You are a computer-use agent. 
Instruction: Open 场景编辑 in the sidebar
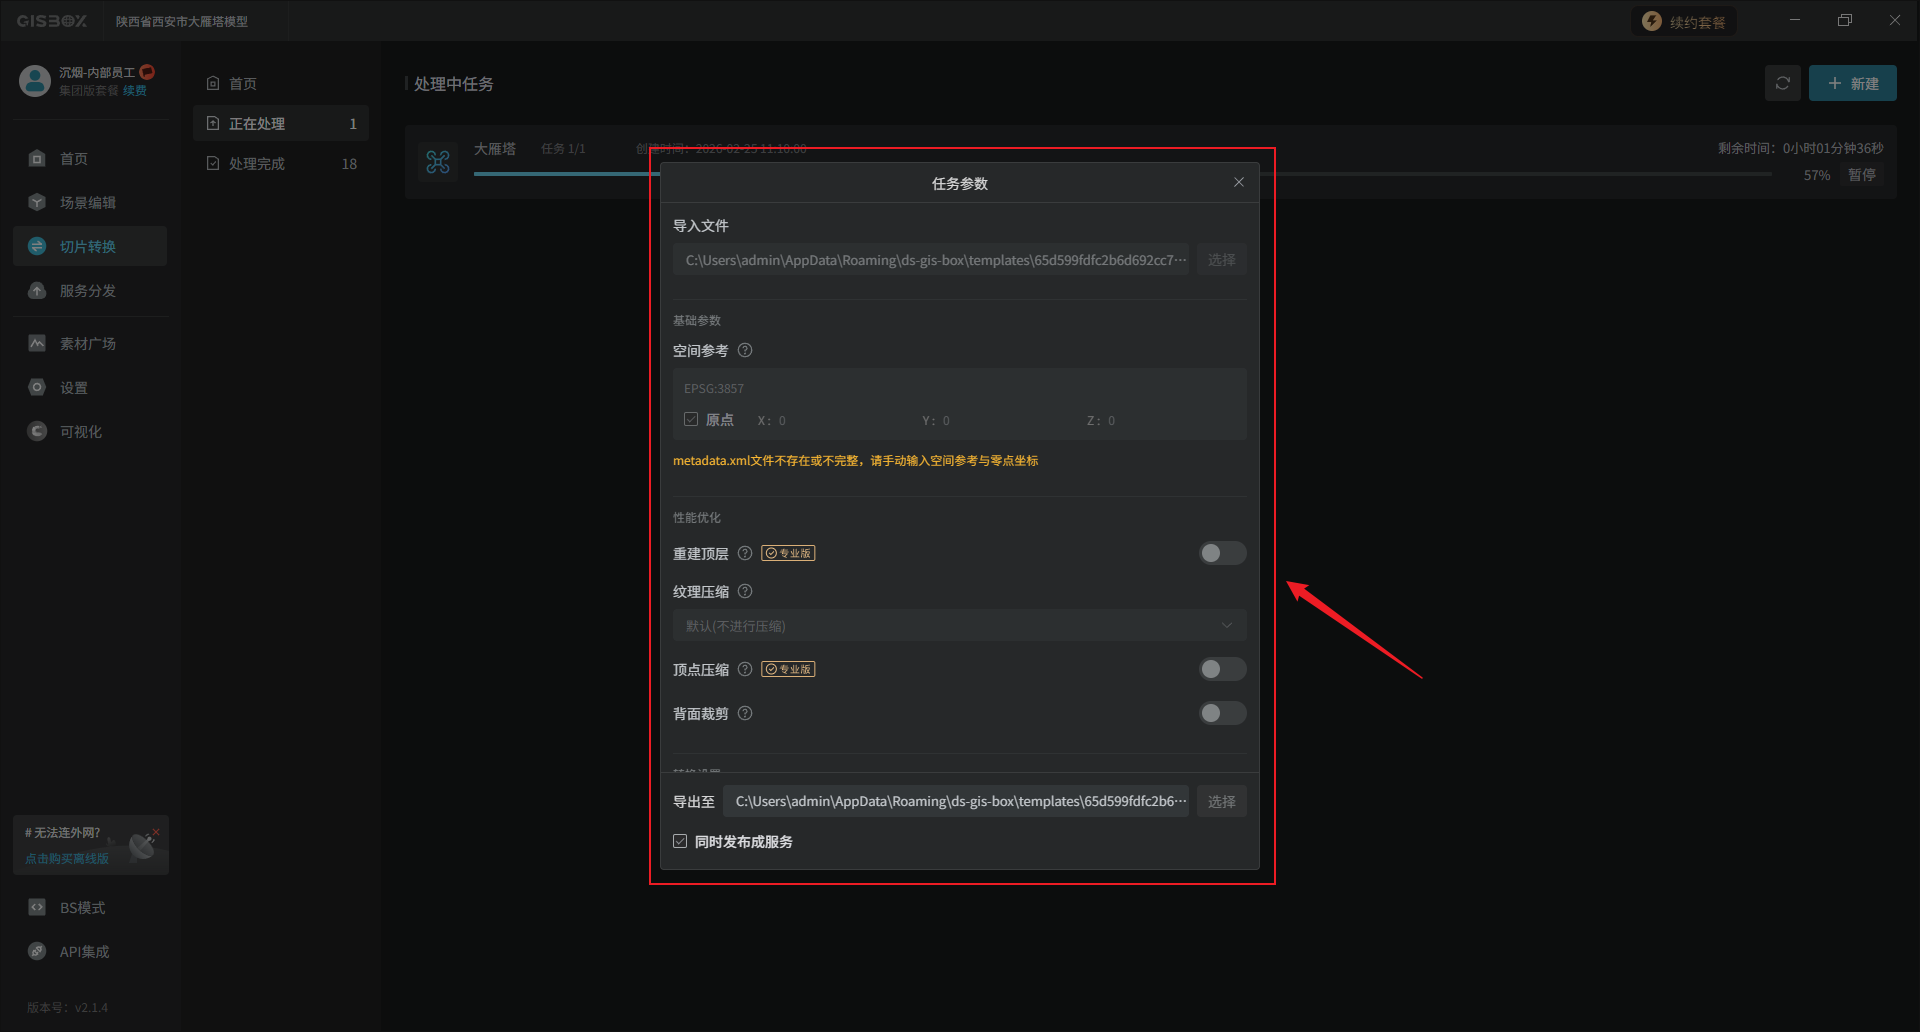[x=88, y=203]
